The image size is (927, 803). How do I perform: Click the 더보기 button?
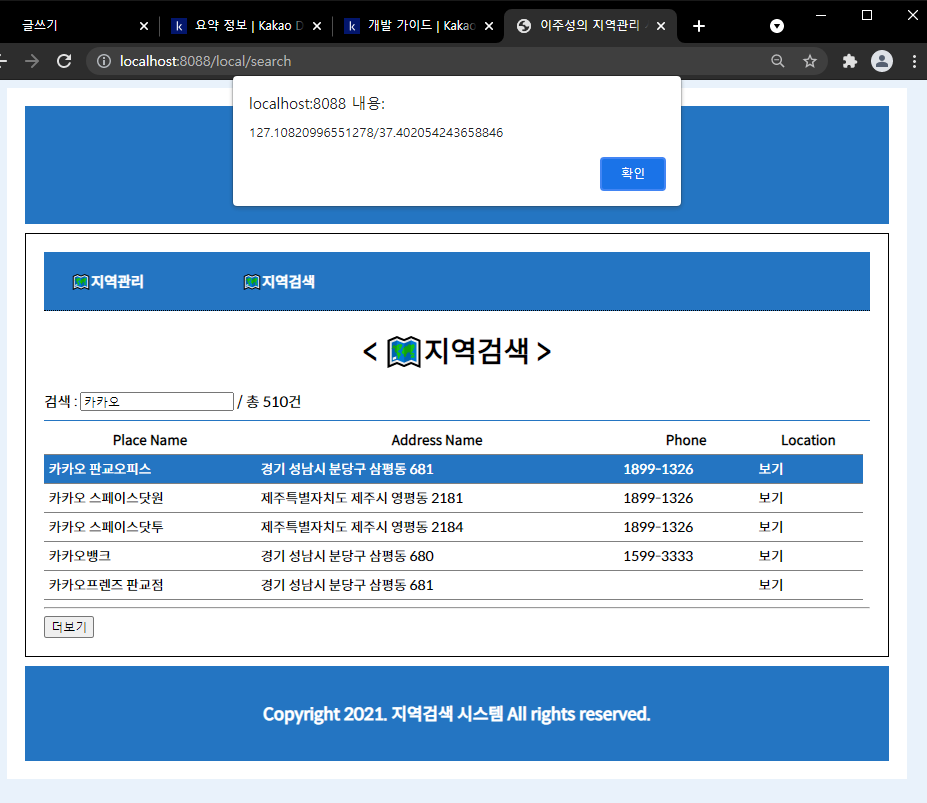[69, 627]
